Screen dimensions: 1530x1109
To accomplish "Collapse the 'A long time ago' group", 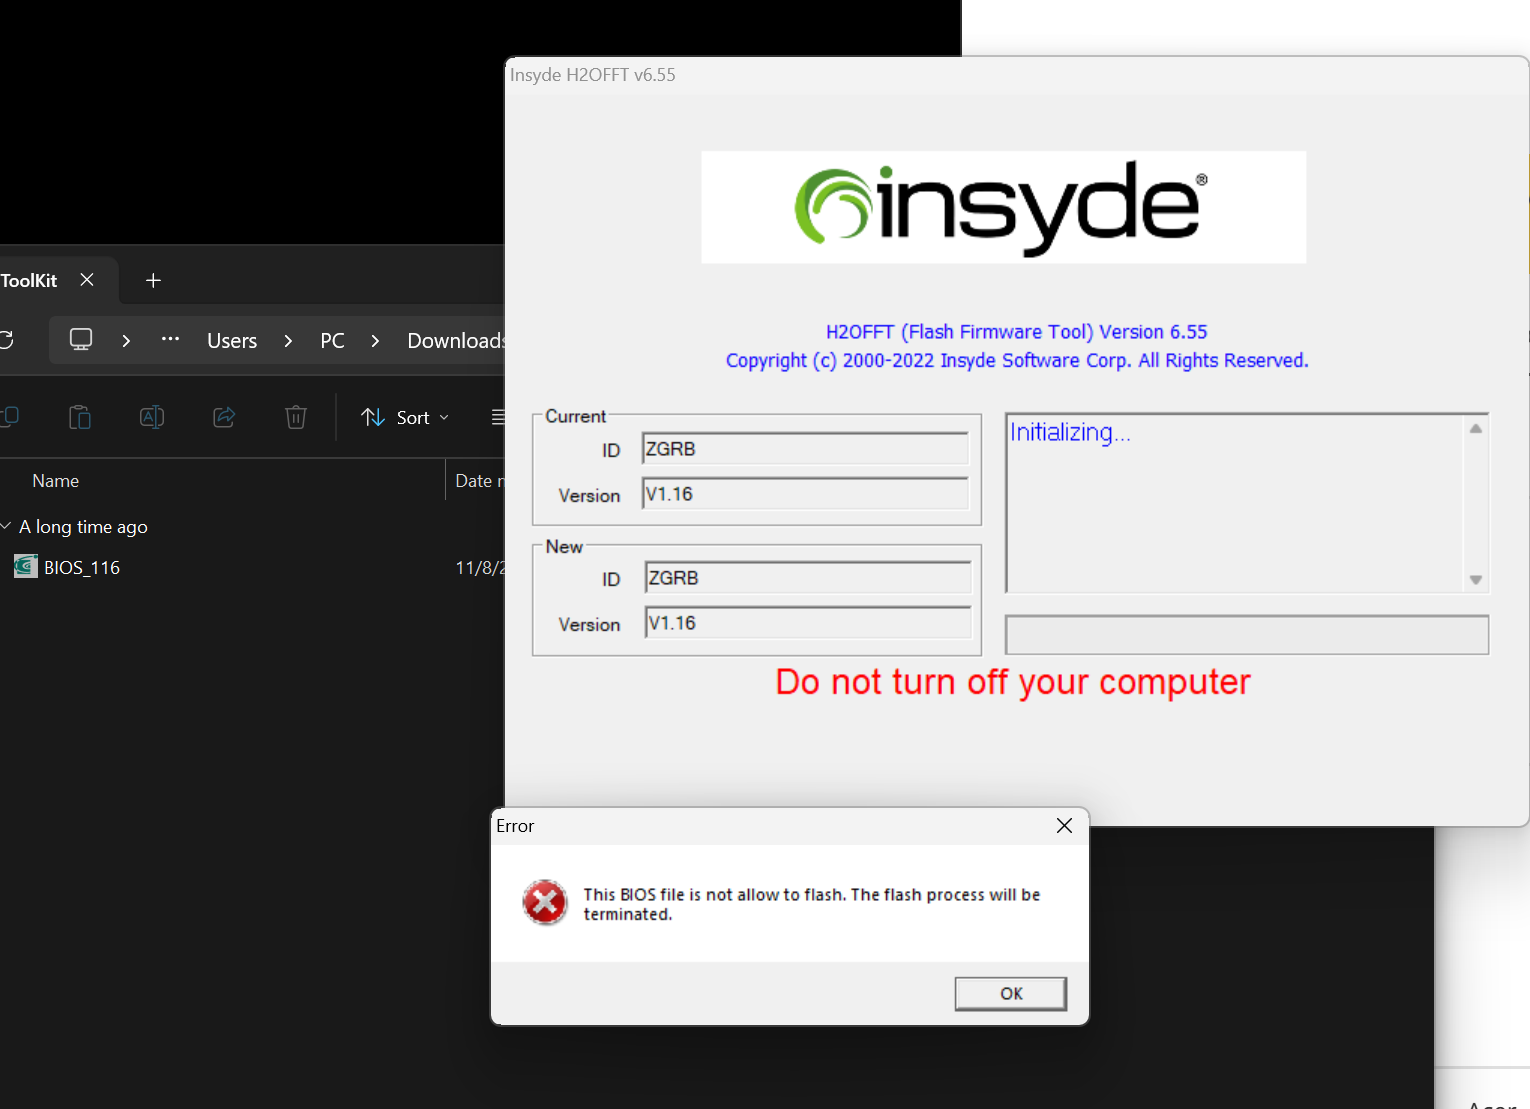I will tap(6, 526).
